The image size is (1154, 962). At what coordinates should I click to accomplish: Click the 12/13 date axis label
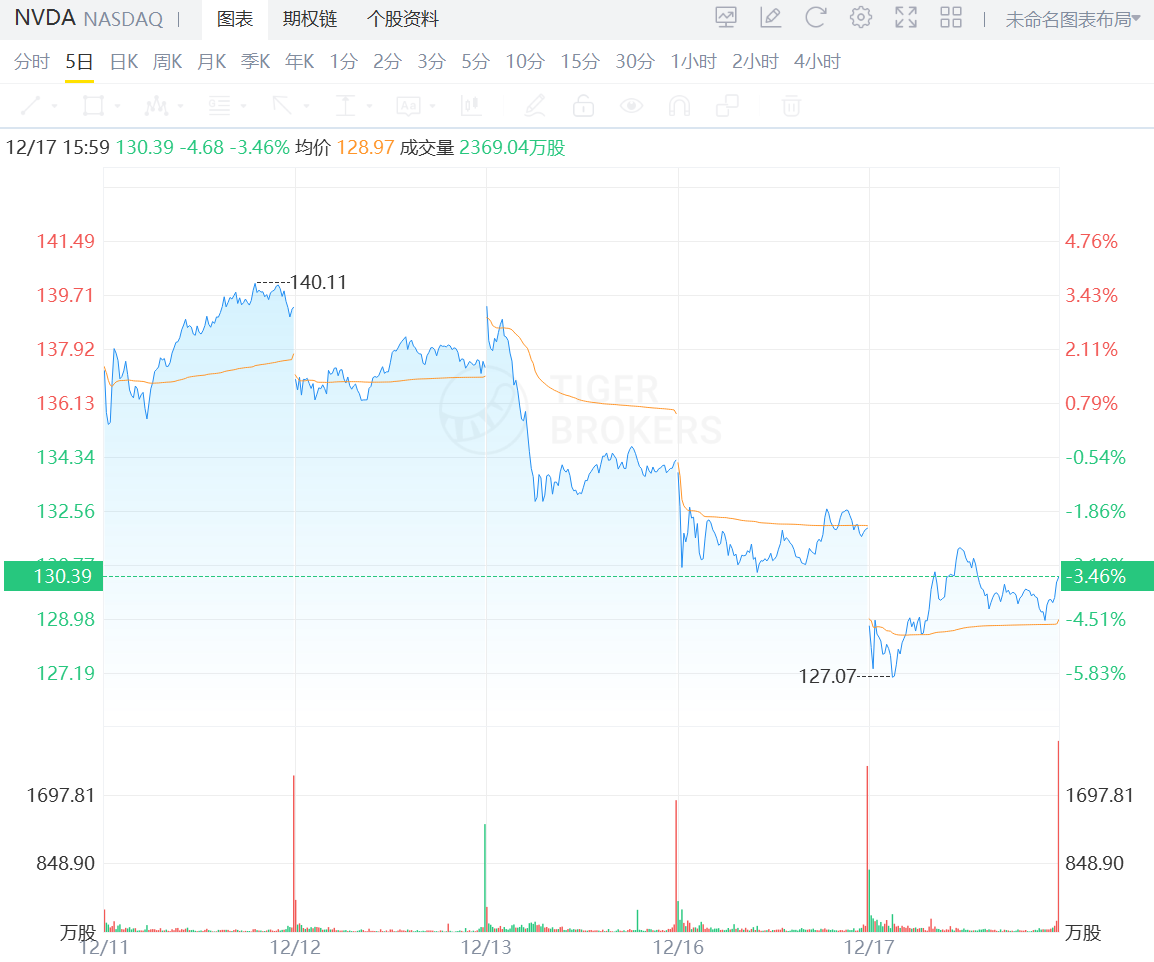pos(486,947)
